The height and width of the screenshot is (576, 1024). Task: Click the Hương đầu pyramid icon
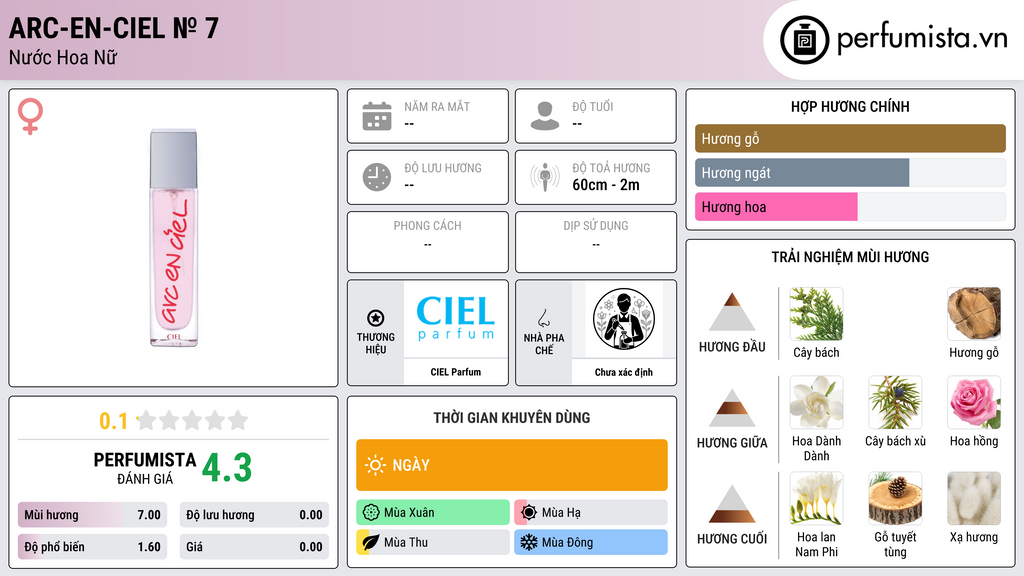(732, 312)
